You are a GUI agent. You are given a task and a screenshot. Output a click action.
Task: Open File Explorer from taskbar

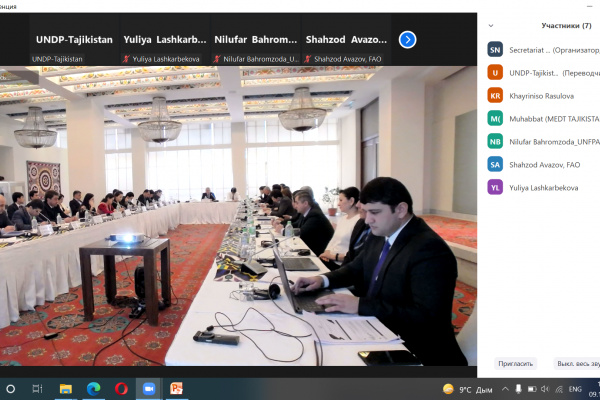[x=66, y=388]
